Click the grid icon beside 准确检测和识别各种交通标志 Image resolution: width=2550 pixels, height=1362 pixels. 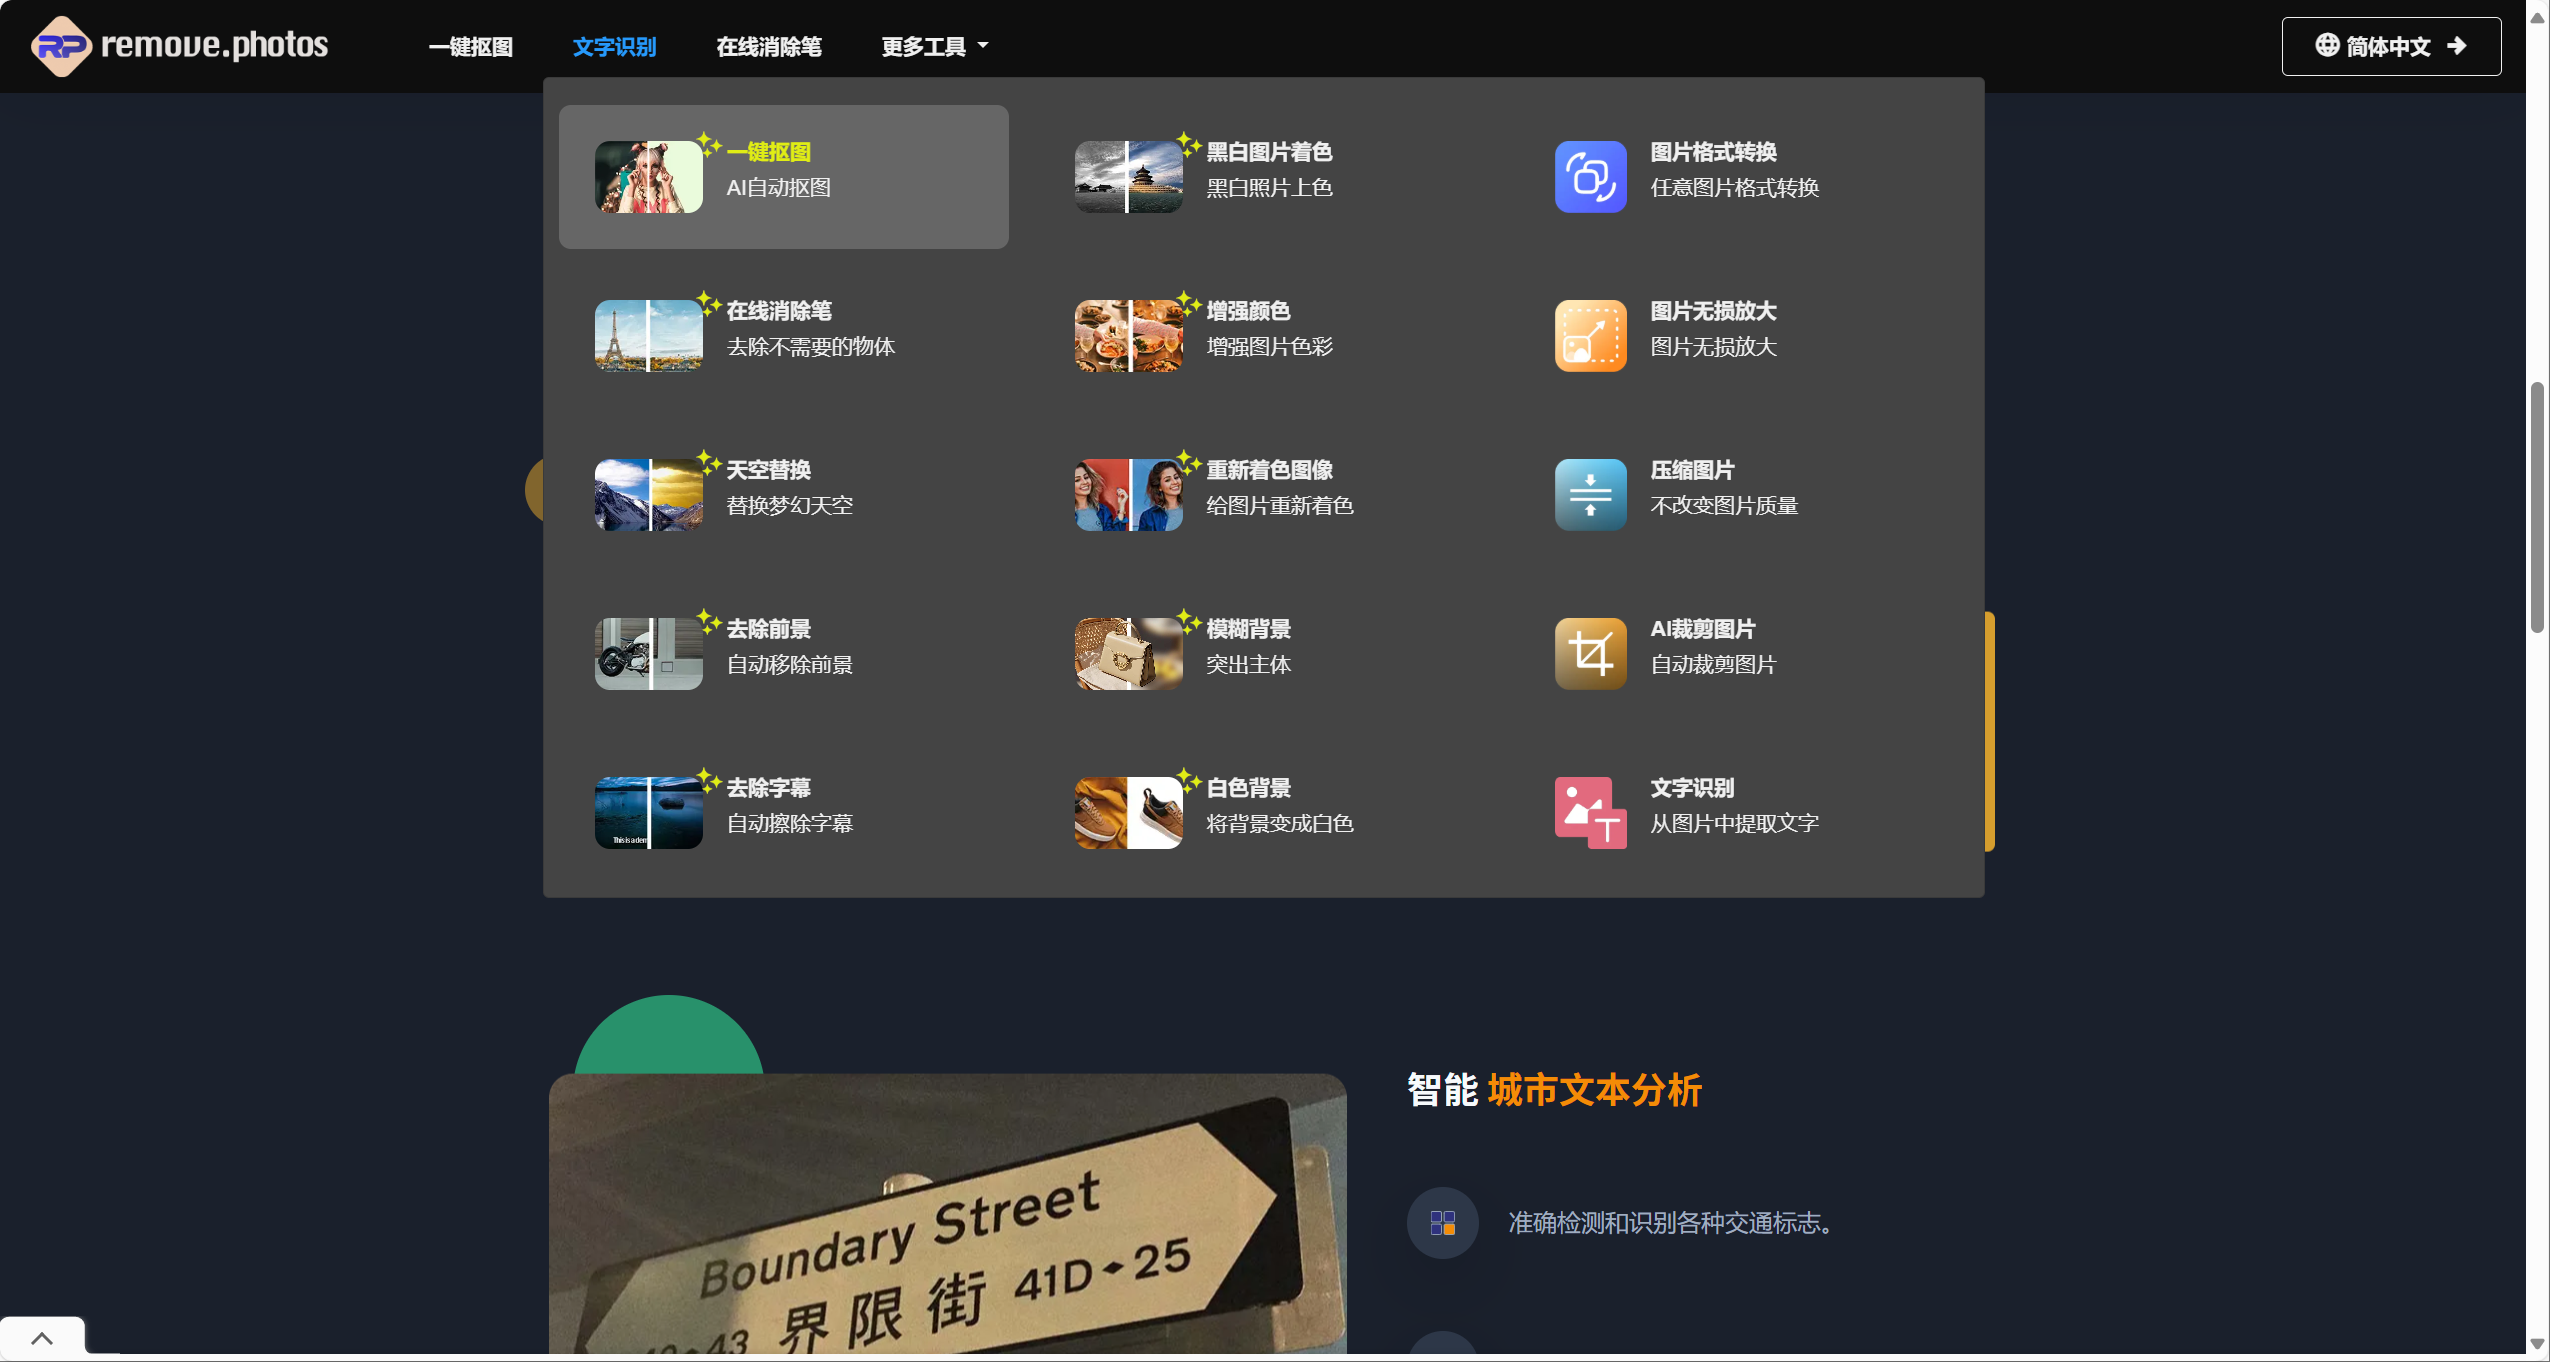pos(1442,1223)
